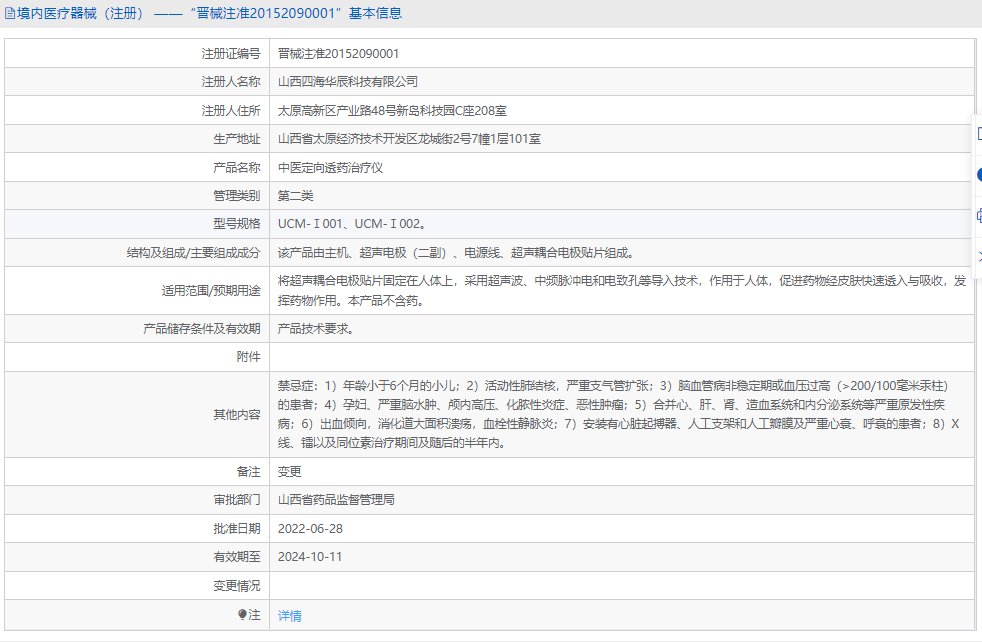Click approving department 山西省药品监督管理局
This screenshot has width=982, height=642.
coord(336,499)
